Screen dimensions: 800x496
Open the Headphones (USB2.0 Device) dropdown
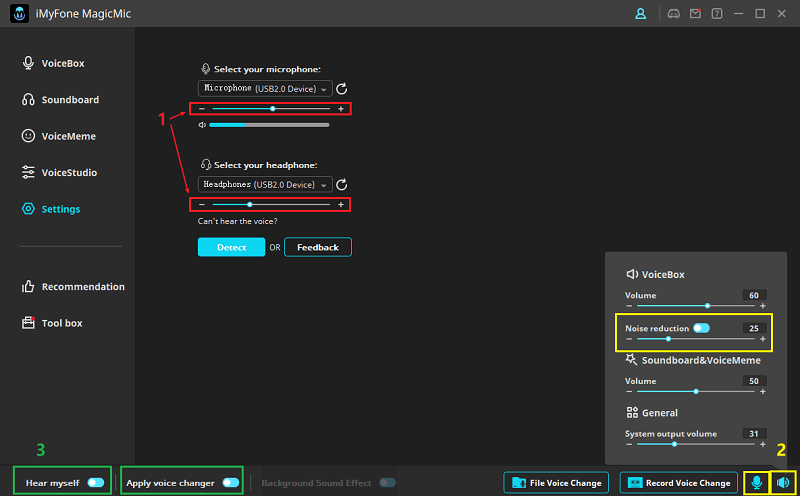tap(265, 184)
